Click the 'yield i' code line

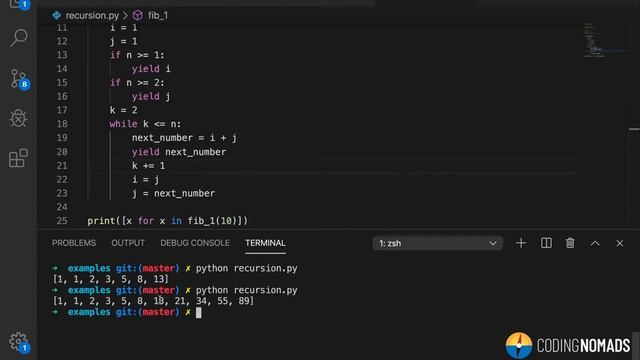point(151,69)
